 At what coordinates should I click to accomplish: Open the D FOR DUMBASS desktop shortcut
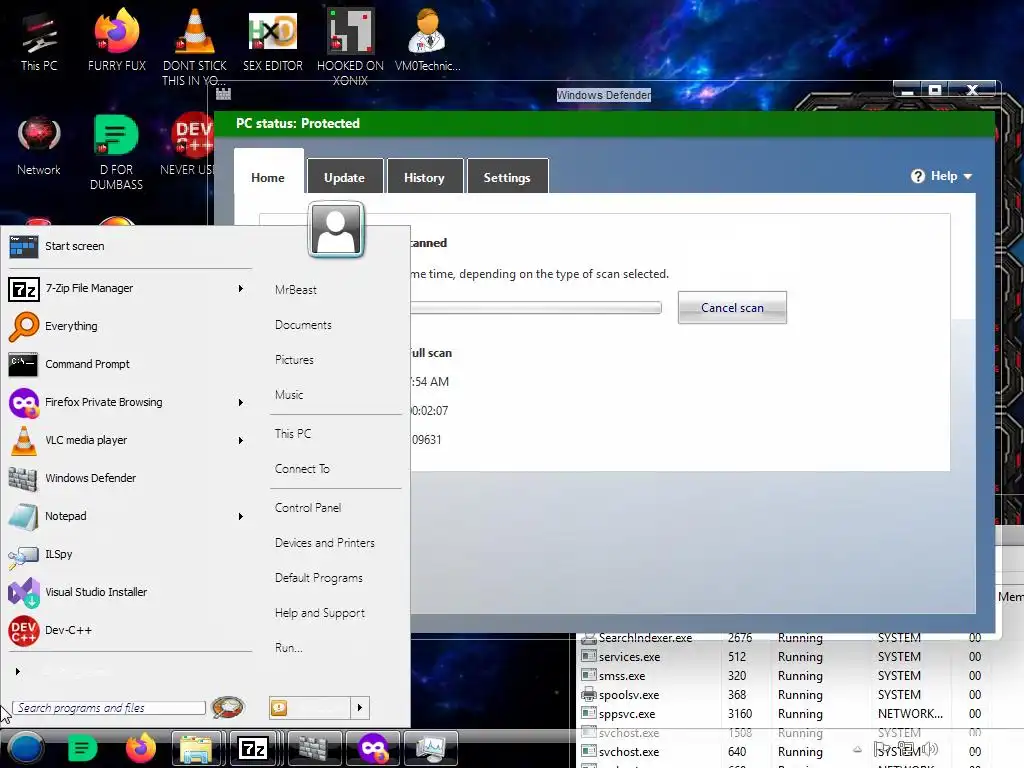pos(116,153)
